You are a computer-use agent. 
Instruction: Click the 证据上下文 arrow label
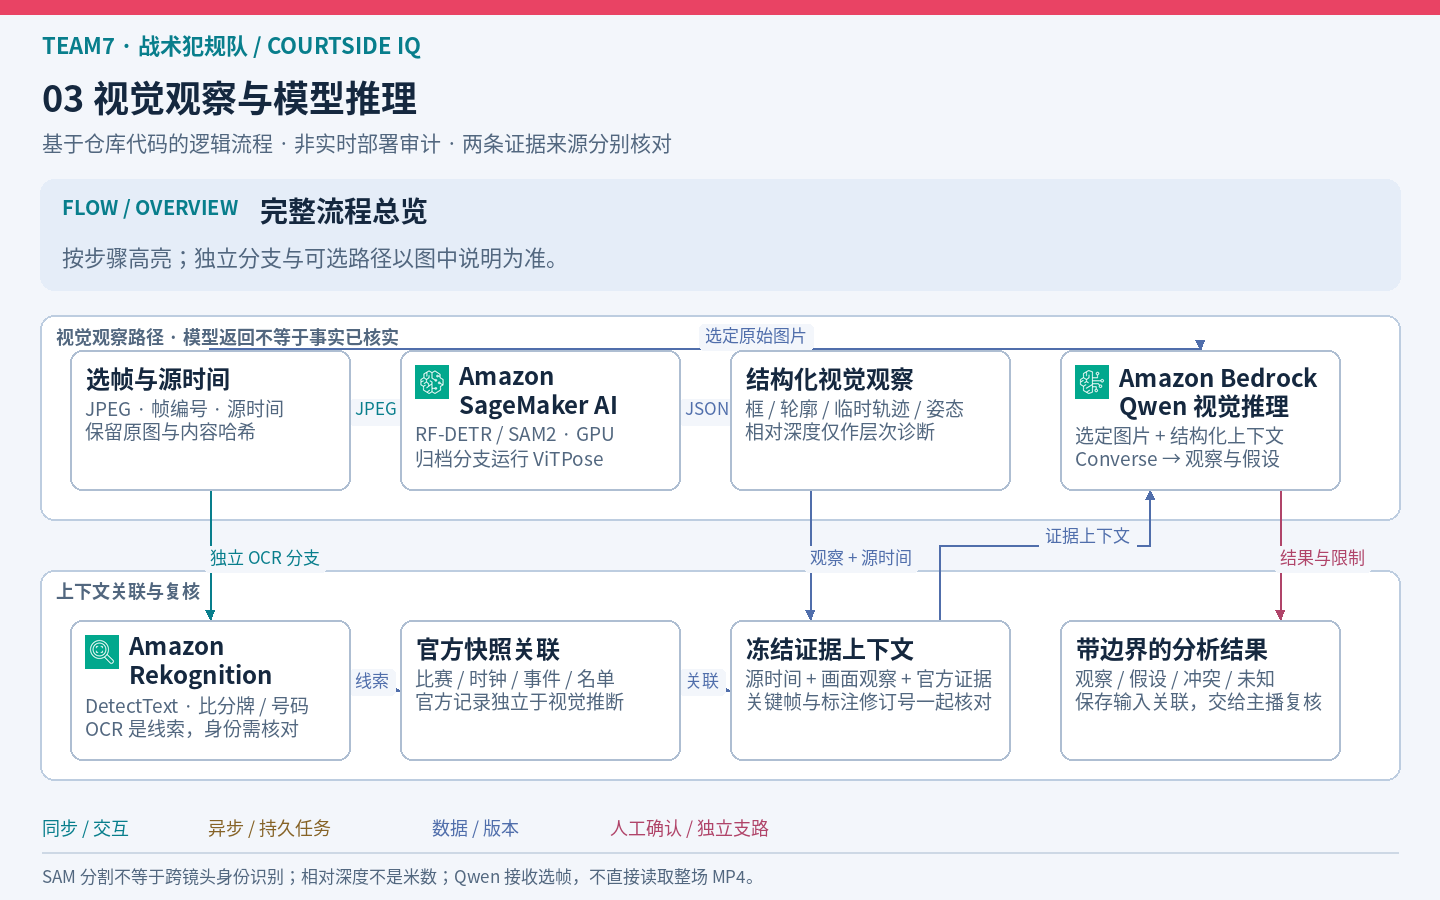tap(1088, 536)
